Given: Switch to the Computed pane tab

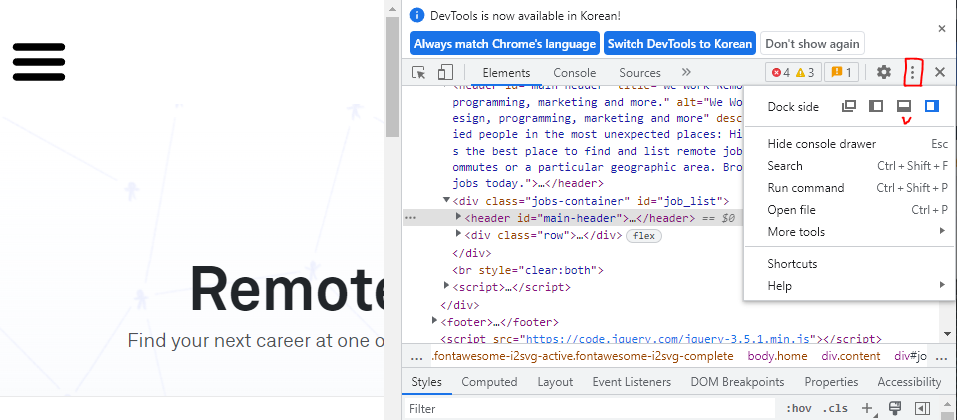Looking at the screenshot, I should pyautogui.click(x=489, y=382).
